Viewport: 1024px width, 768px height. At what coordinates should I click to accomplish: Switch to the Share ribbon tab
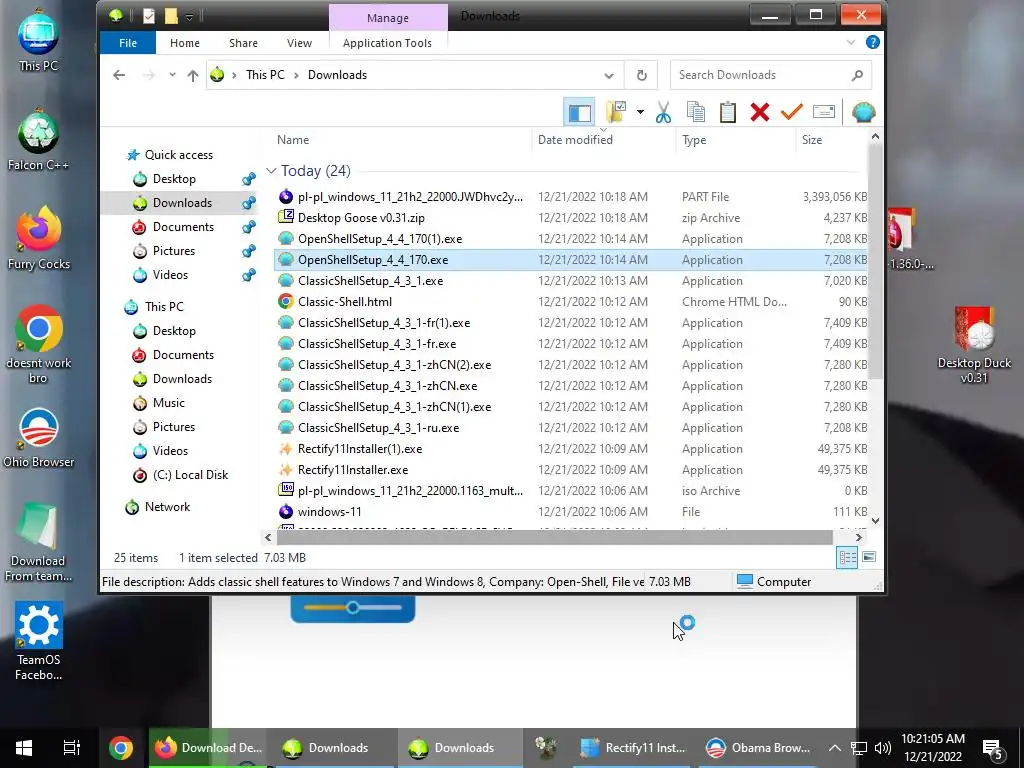click(243, 43)
